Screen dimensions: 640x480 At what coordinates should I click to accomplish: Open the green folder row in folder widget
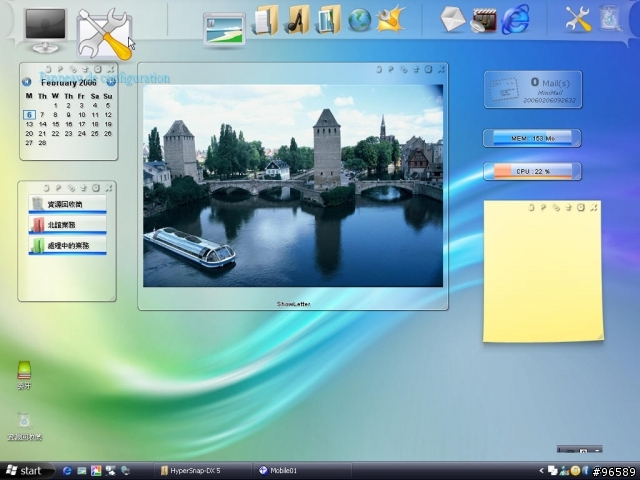[x=68, y=246]
